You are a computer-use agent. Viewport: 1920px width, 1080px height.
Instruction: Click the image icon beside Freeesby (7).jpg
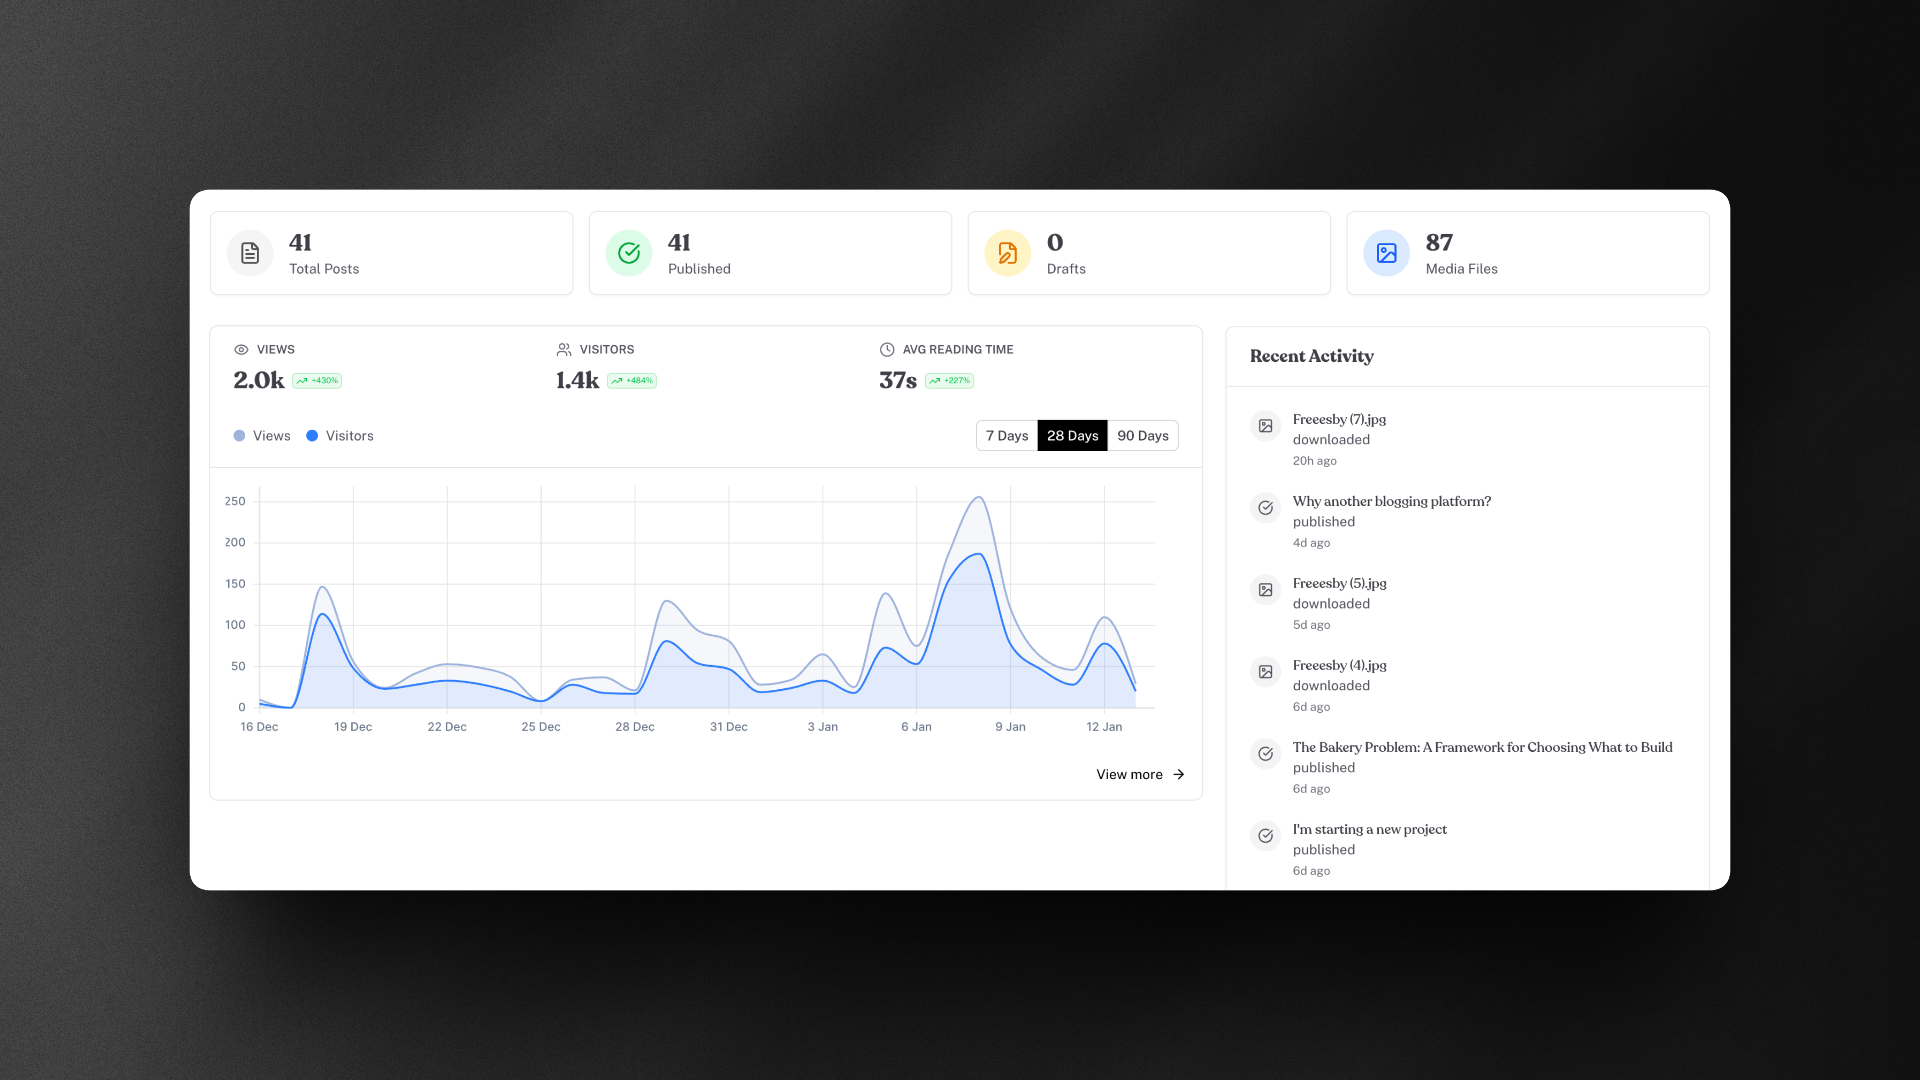click(1265, 425)
